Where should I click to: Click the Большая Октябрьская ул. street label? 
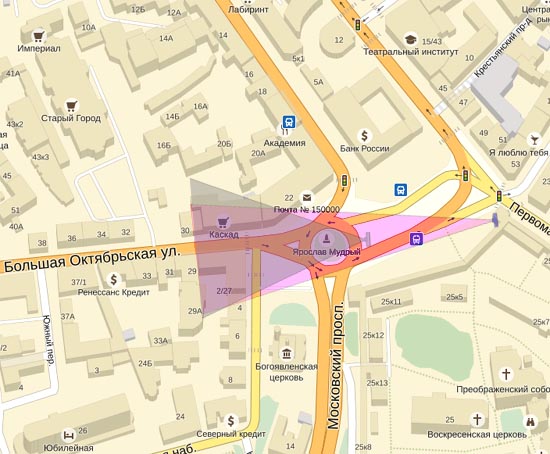coord(92,260)
